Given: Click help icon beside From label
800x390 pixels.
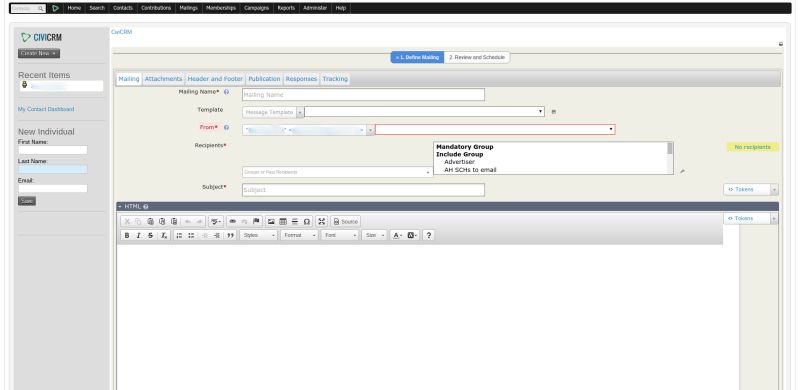Looking at the screenshot, I should tap(226, 127).
